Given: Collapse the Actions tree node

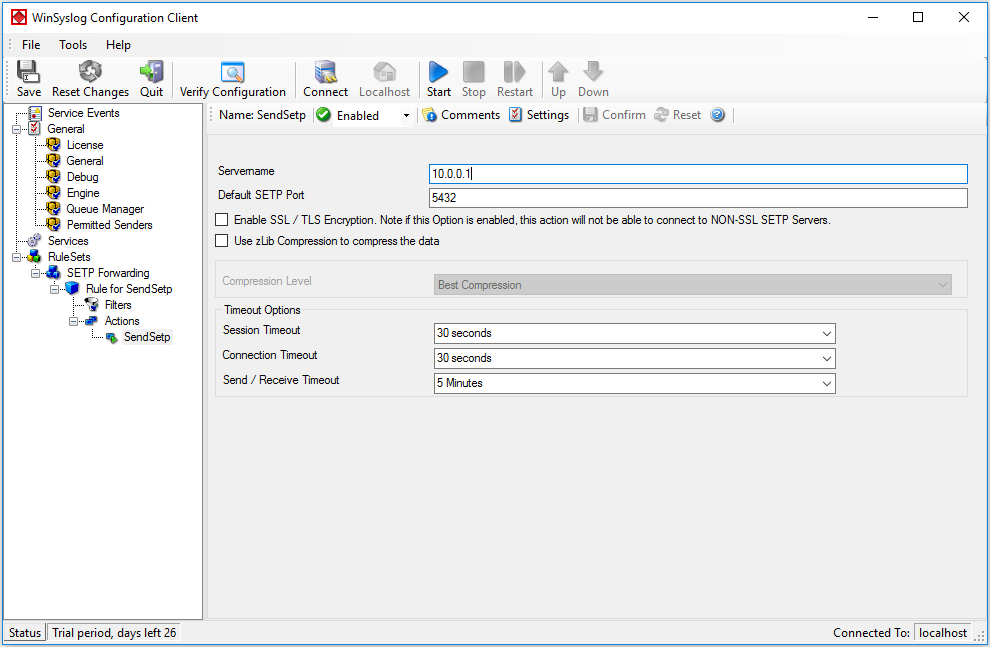Looking at the screenshot, I should [x=73, y=321].
